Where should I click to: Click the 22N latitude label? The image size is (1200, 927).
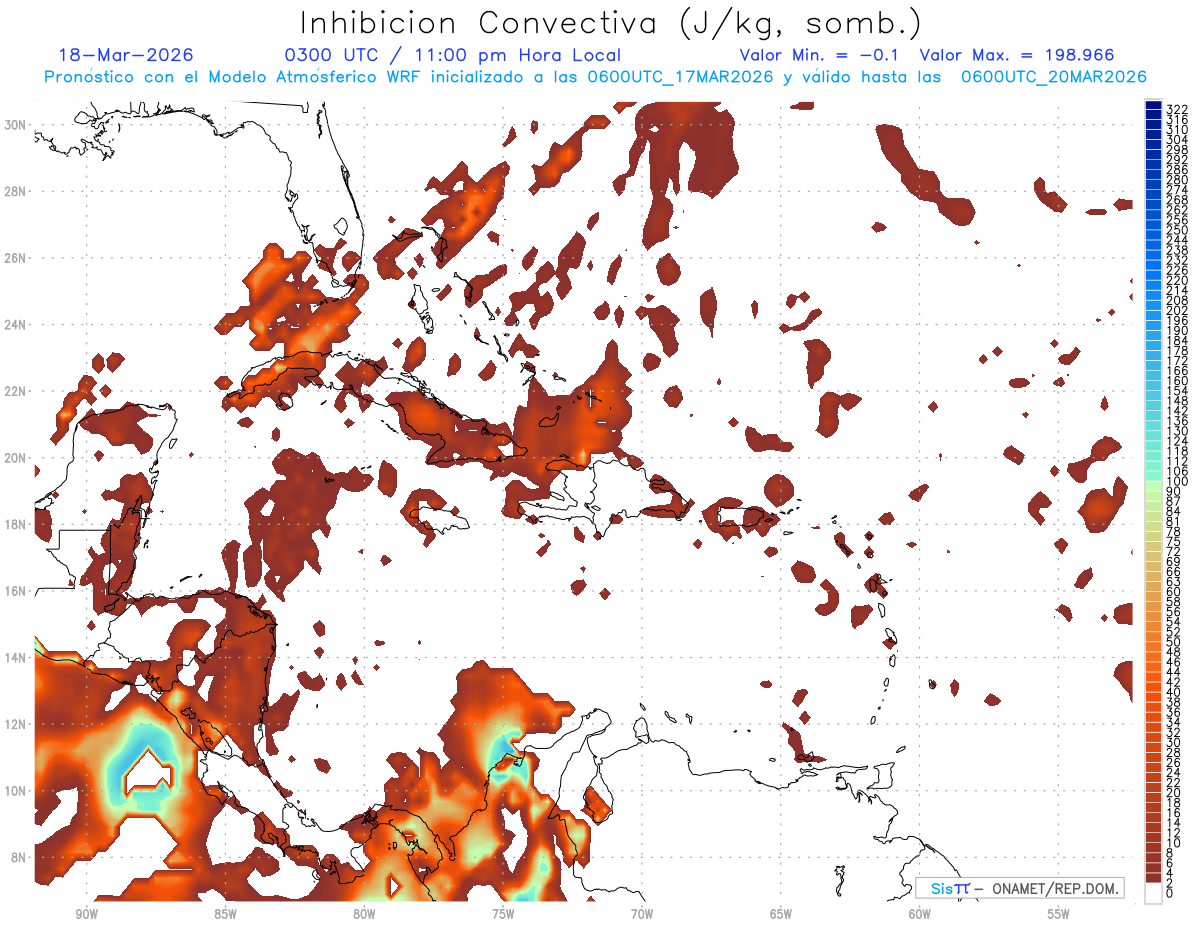coord(14,391)
